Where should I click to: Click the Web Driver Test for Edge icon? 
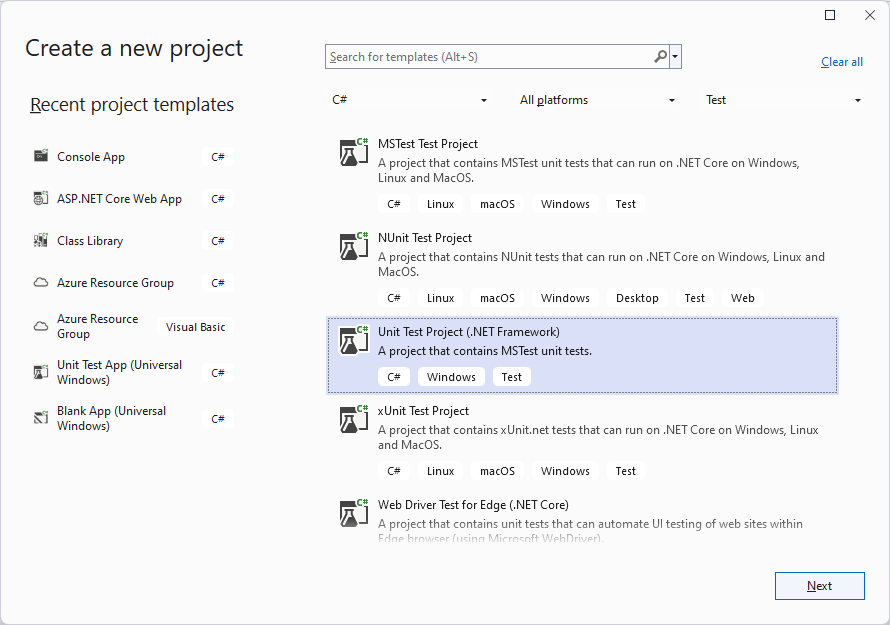353,512
